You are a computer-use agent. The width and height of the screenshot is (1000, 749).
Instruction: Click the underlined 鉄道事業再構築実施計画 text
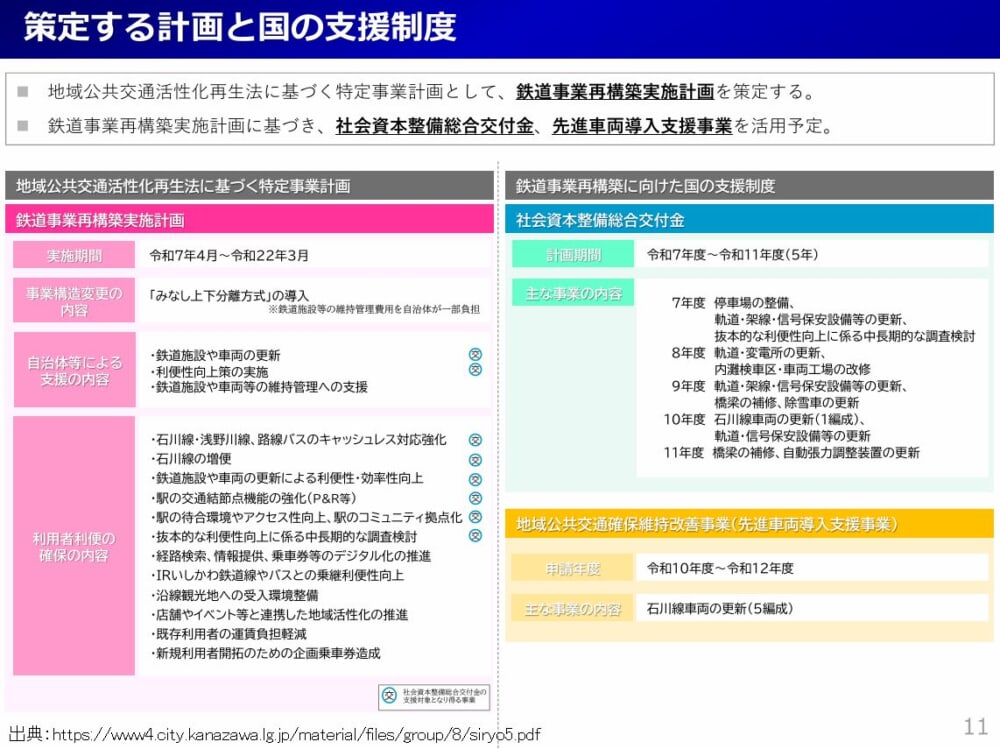click(x=615, y=92)
